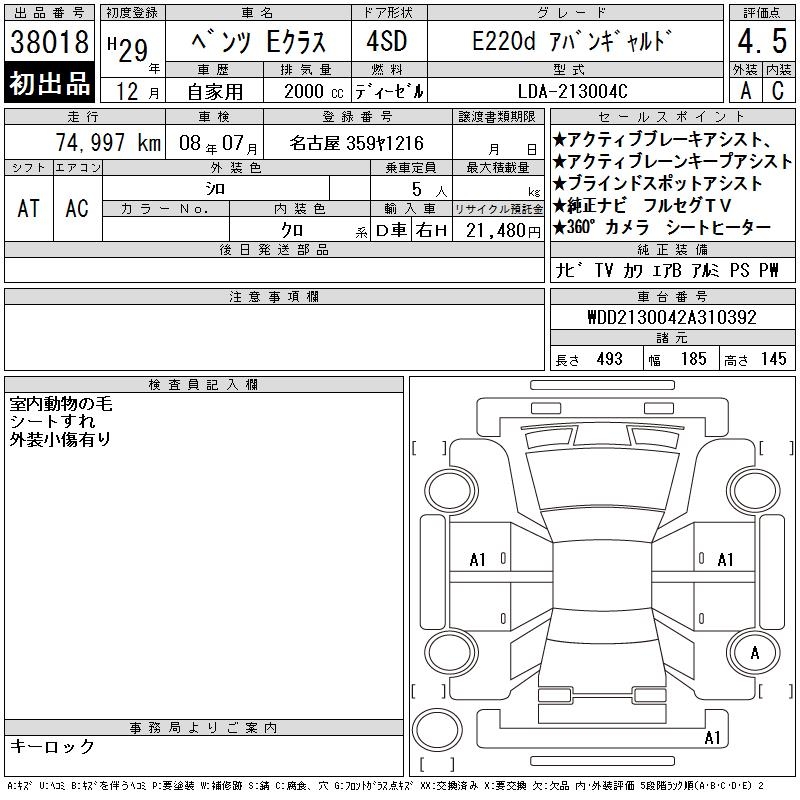Click A1 mark on the rear bumper
800x800 pixels.
(x=712, y=737)
